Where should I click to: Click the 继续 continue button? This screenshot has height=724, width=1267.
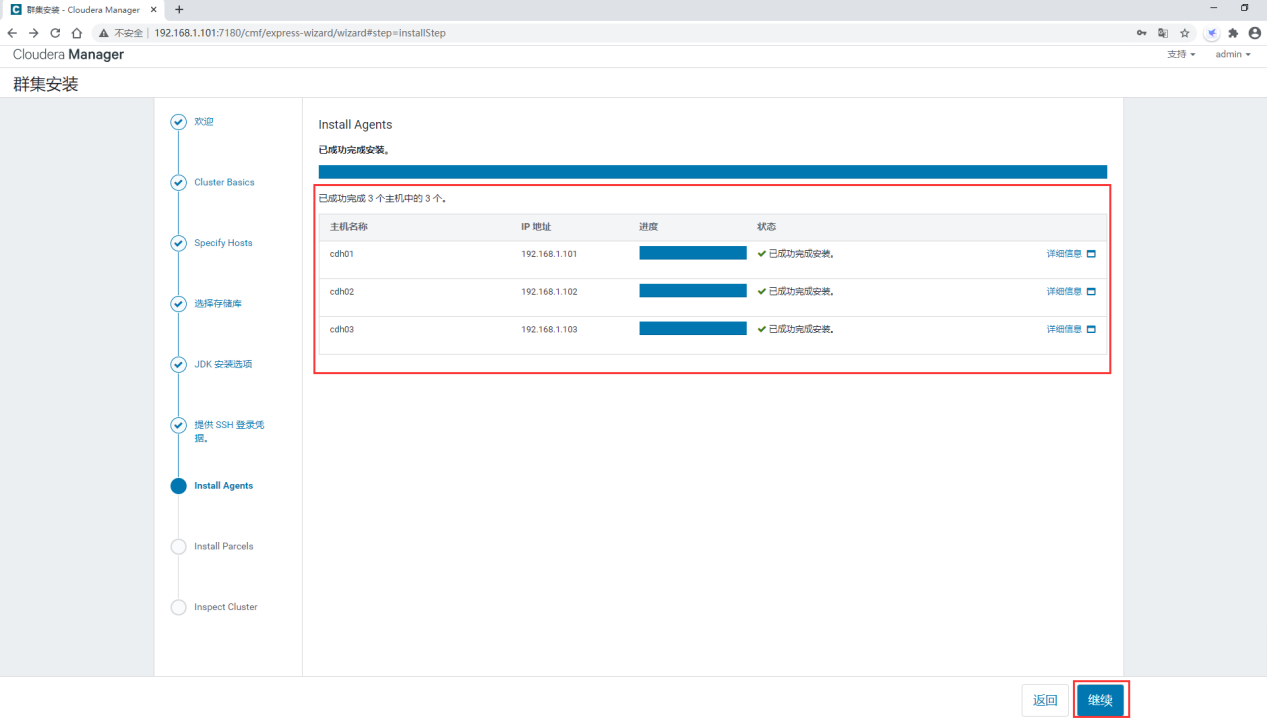pyautogui.click(x=1100, y=700)
